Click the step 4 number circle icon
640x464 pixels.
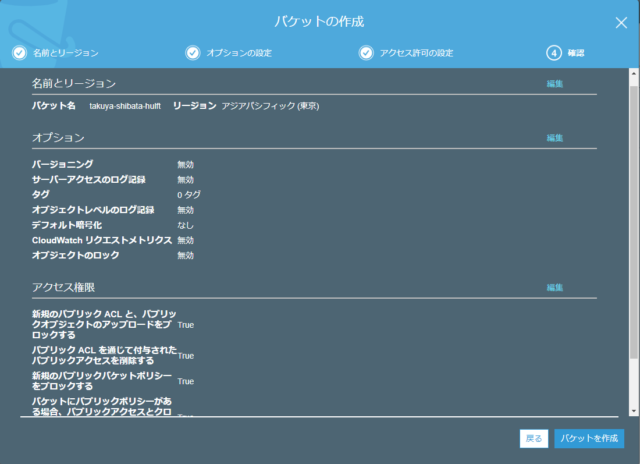(553, 52)
